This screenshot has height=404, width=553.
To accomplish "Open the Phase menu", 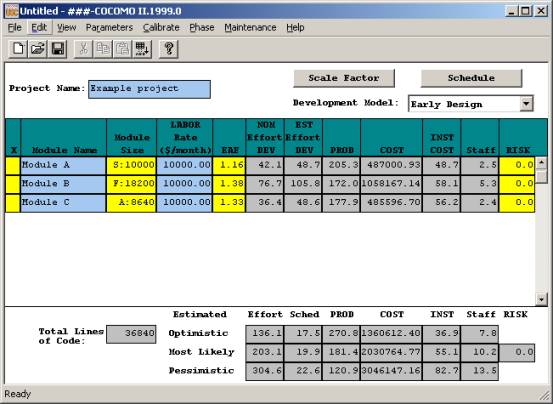I will 202,27.
